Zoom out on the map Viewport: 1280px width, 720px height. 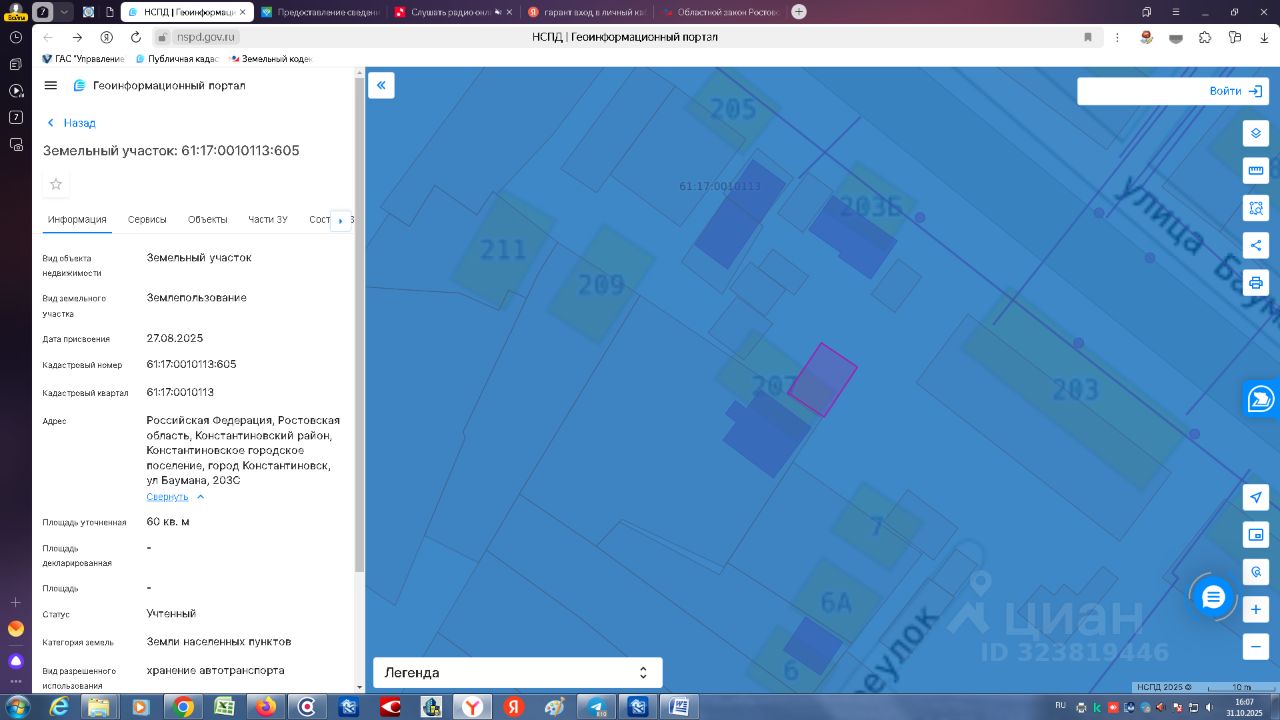click(x=1256, y=646)
